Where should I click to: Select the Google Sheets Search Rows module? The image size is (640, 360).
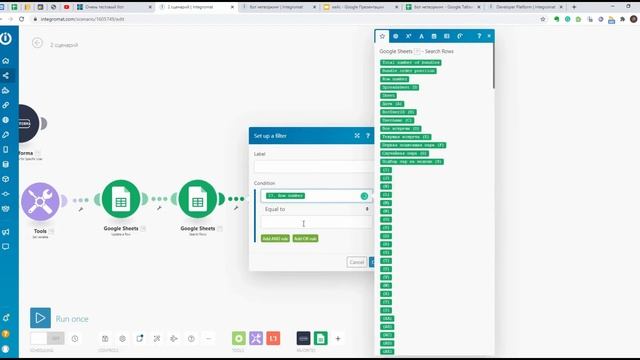click(x=198, y=199)
